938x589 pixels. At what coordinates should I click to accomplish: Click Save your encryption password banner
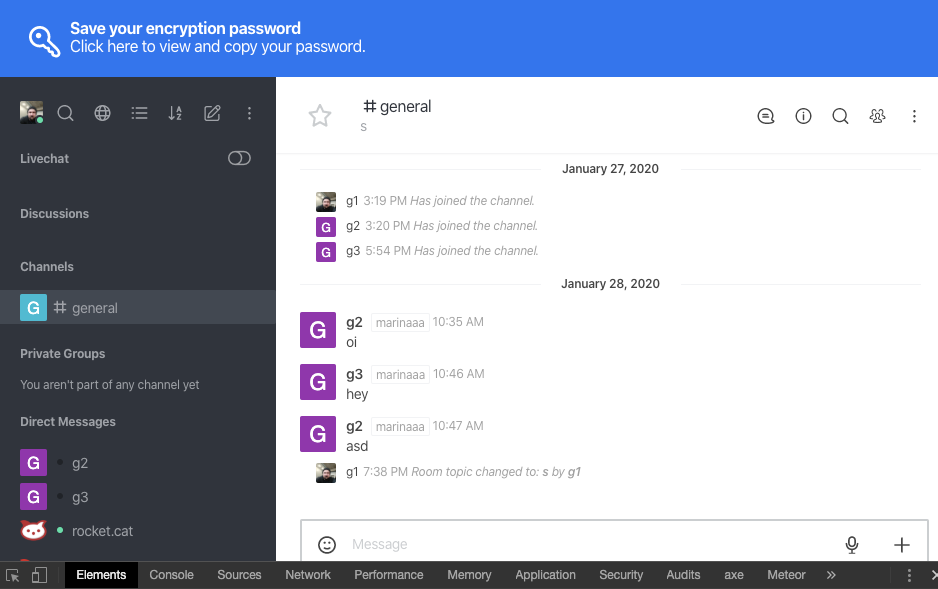tap(469, 38)
